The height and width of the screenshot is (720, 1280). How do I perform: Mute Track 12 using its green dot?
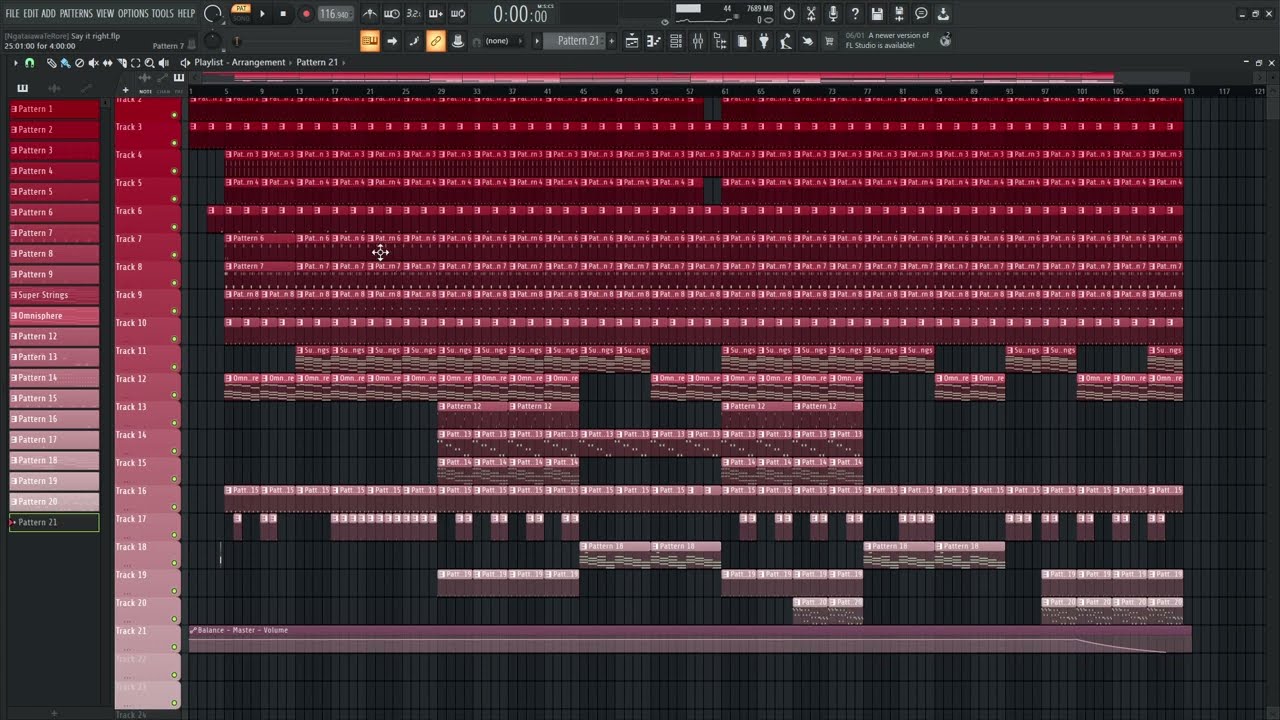(x=174, y=395)
